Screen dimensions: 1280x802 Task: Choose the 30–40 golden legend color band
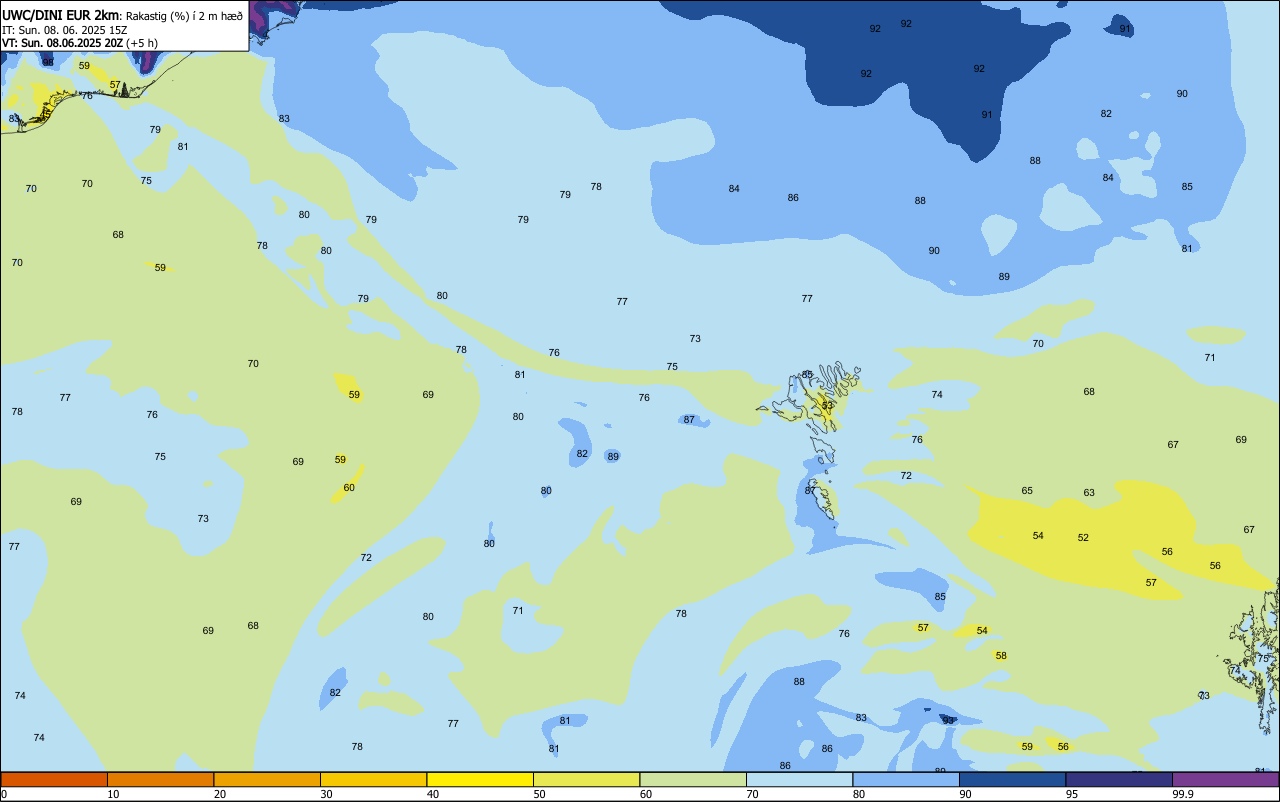coord(373,779)
